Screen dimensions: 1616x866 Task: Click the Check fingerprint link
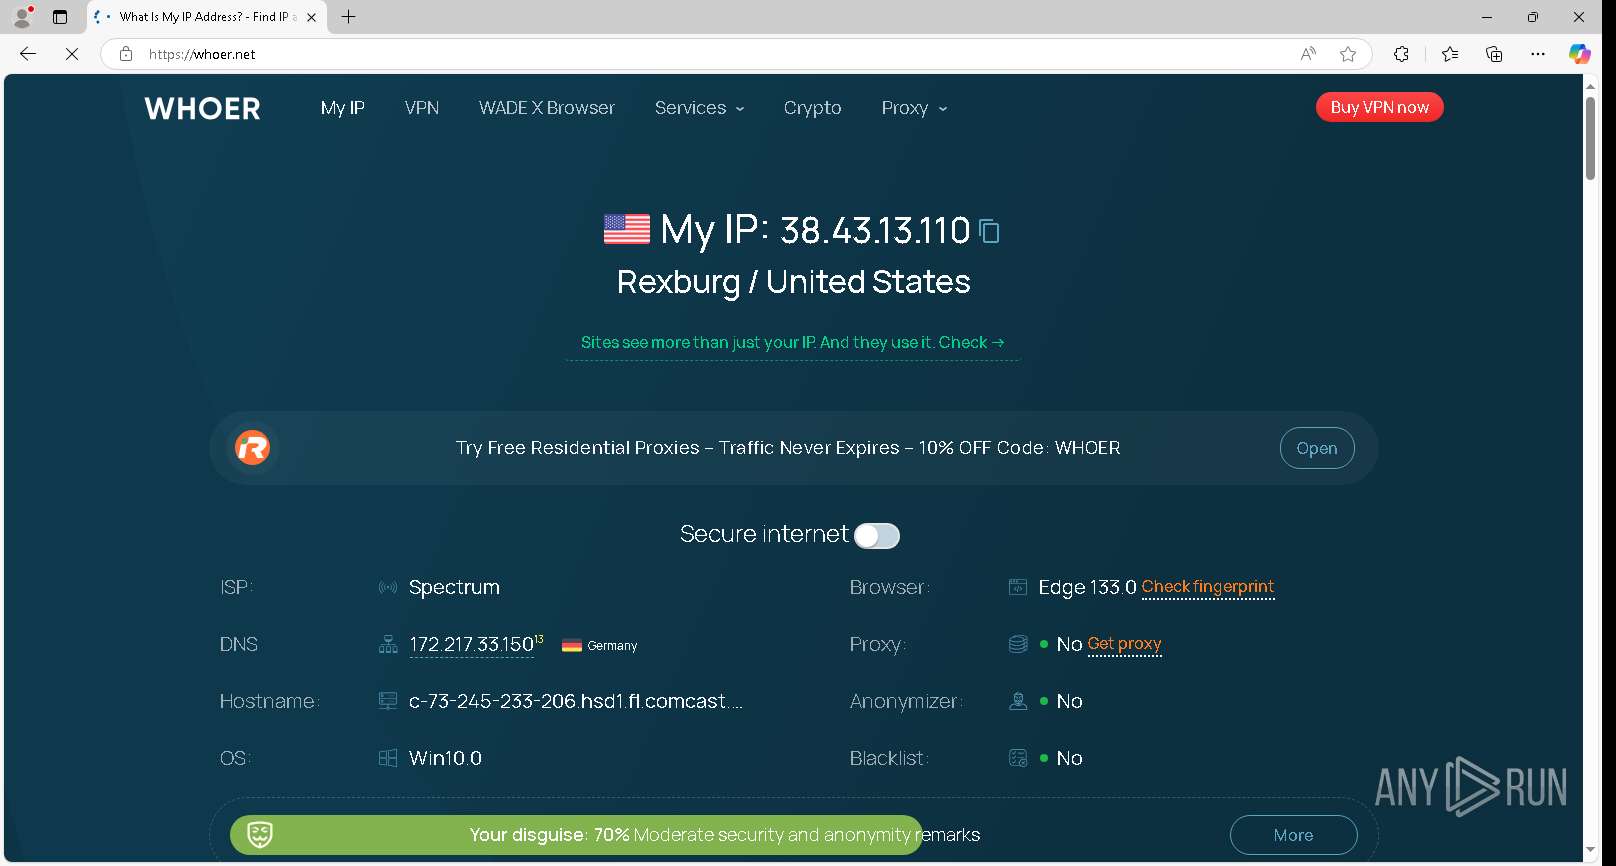(x=1208, y=587)
